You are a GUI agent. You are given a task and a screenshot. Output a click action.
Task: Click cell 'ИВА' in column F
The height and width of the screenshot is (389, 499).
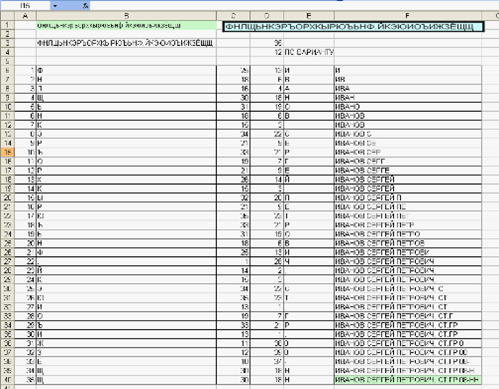(408, 89)
